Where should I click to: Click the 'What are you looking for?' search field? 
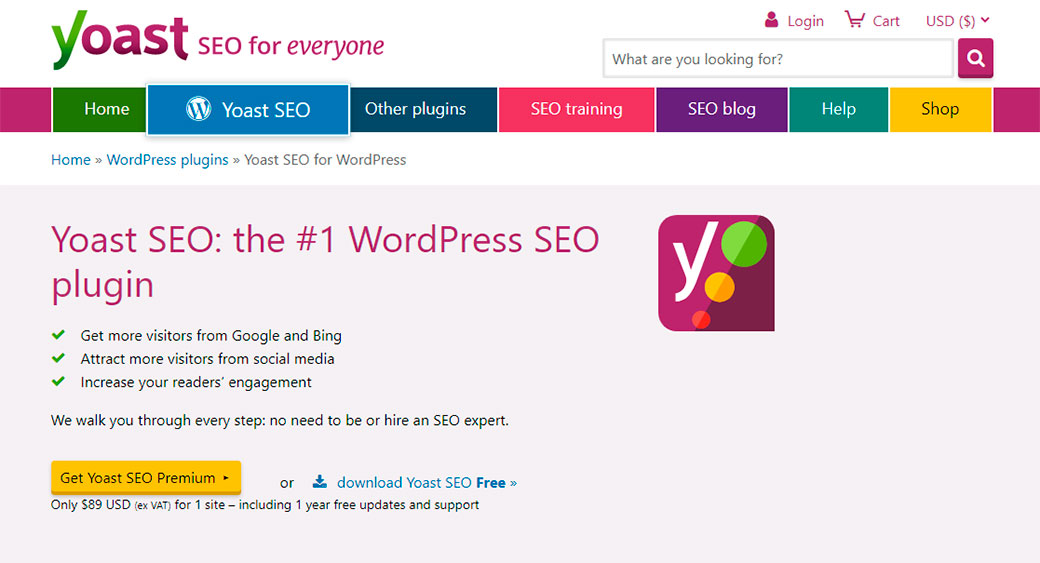[777, 59]
